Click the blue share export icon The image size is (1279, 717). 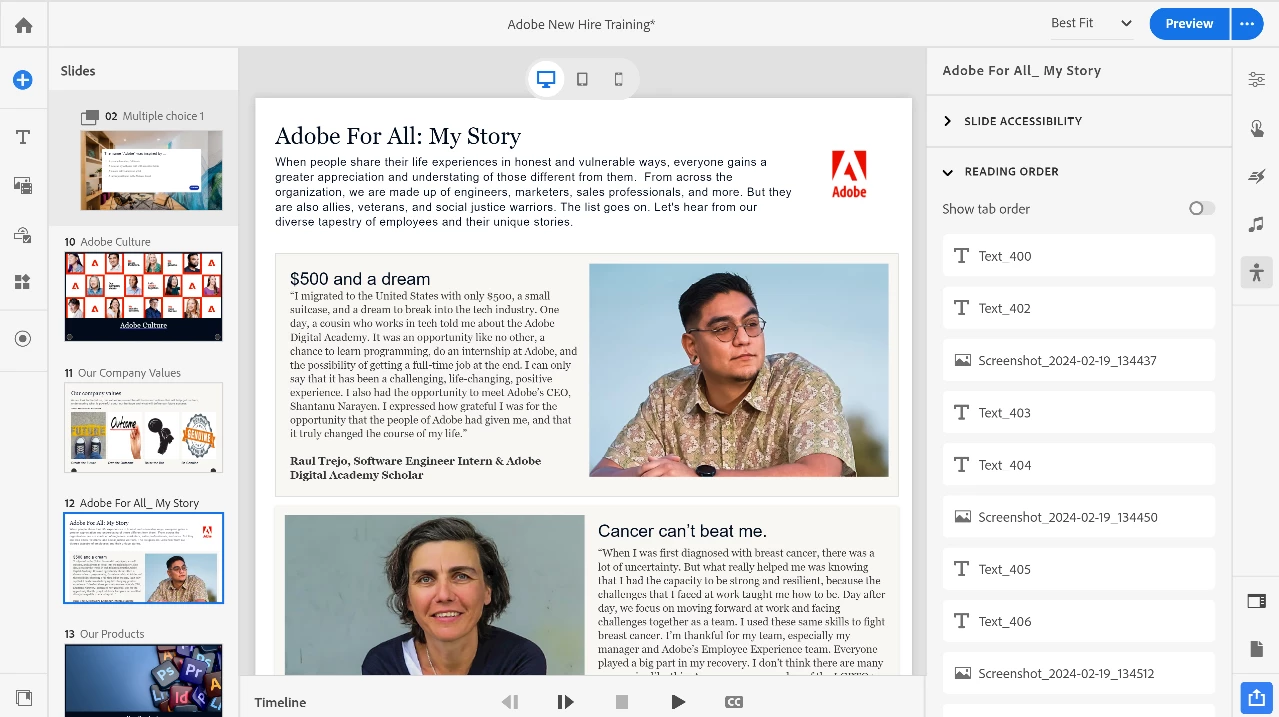(1256, 696)
